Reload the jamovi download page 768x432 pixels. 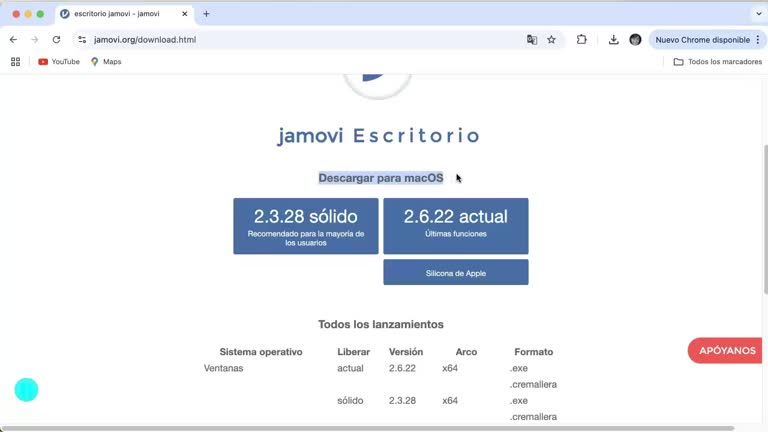[56, 40]
